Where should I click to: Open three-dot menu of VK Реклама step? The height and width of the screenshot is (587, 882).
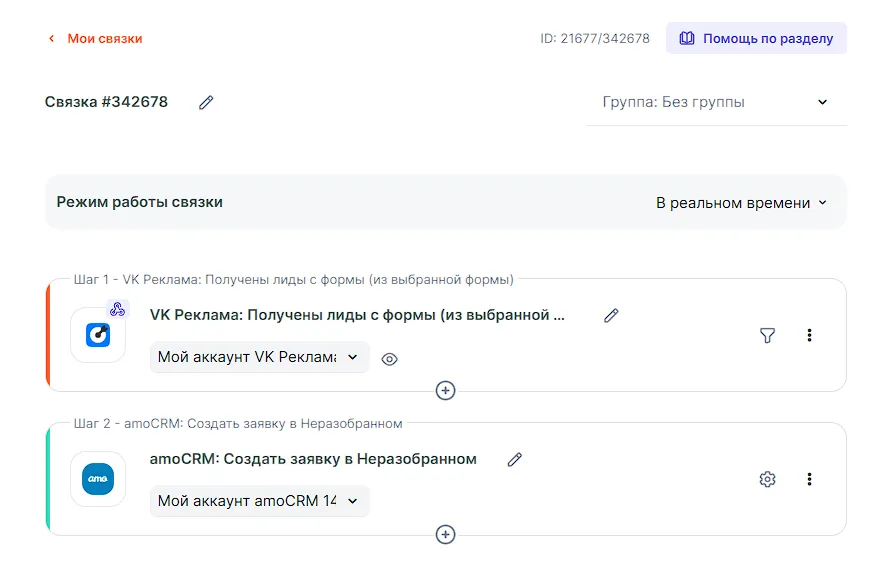[x=809, y=336]
